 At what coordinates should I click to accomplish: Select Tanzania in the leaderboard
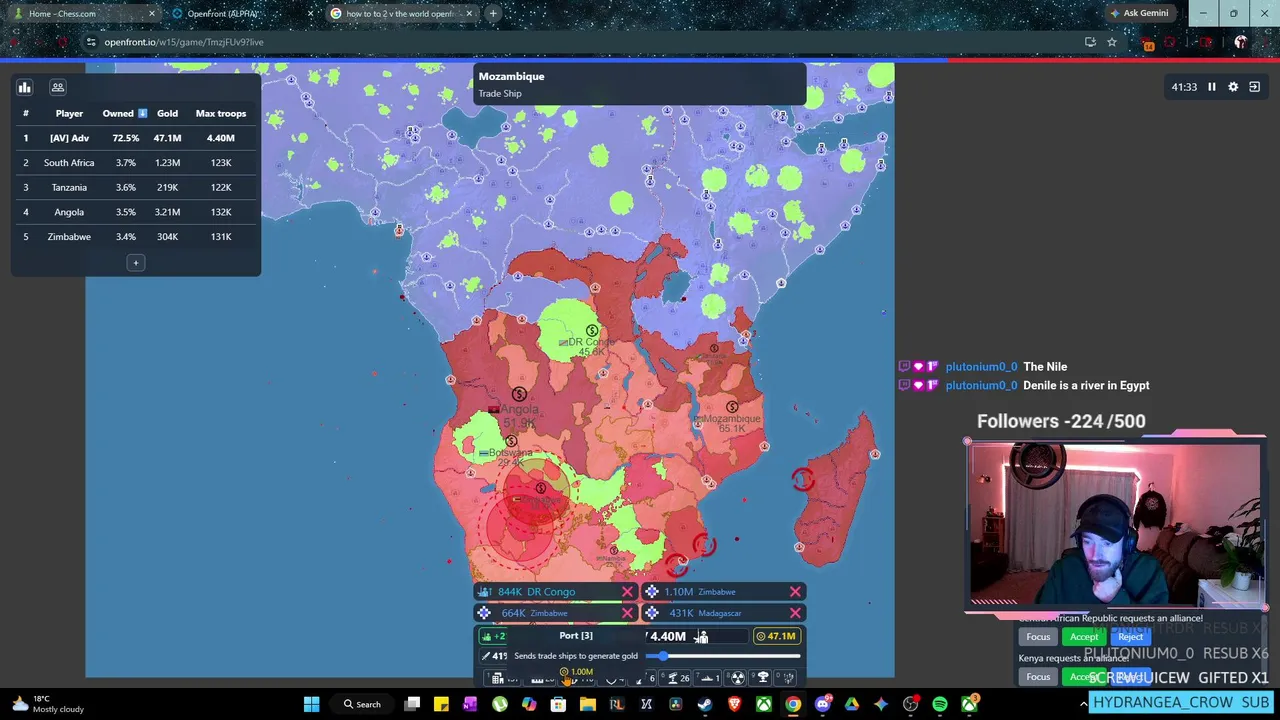pyautogui.click(x=136, y=187)
